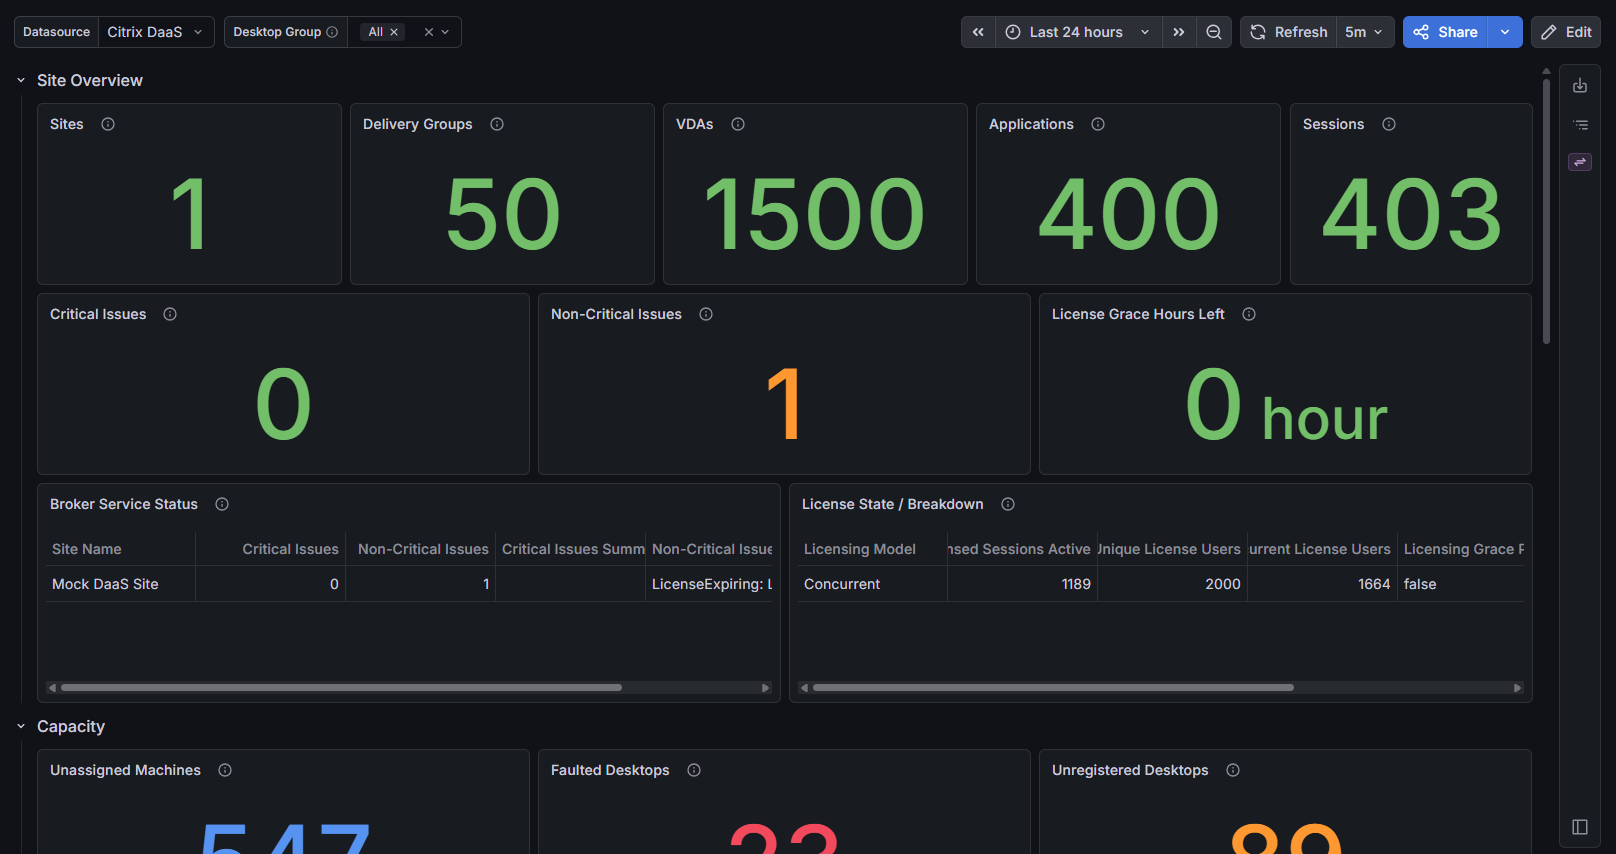Collapse the Capacity row
This screenshot has height=854, width=1616.
[x=21, y=726]
